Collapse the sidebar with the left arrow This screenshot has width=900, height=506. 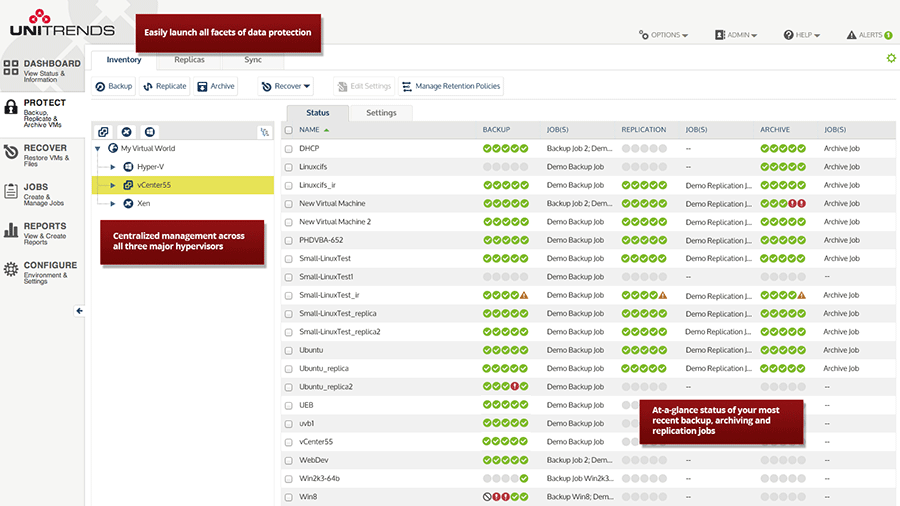coord(79,311)
